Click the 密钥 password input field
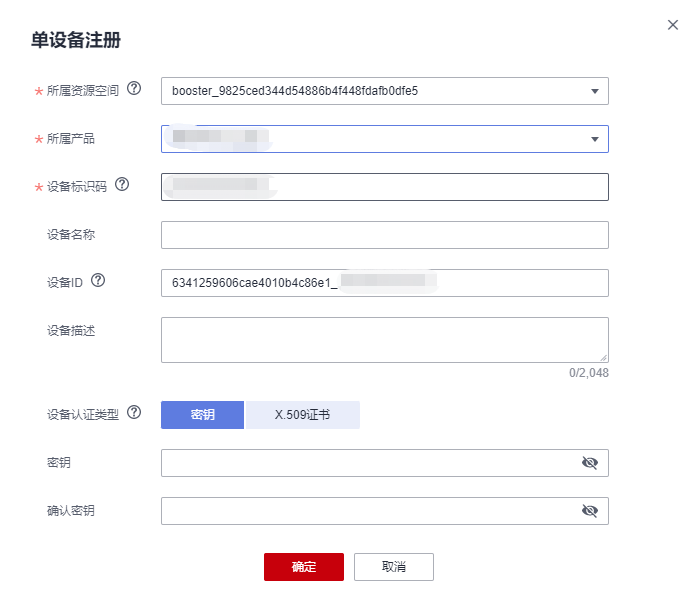The height and width of the screenshot is (612, 698). coord(385,463)
